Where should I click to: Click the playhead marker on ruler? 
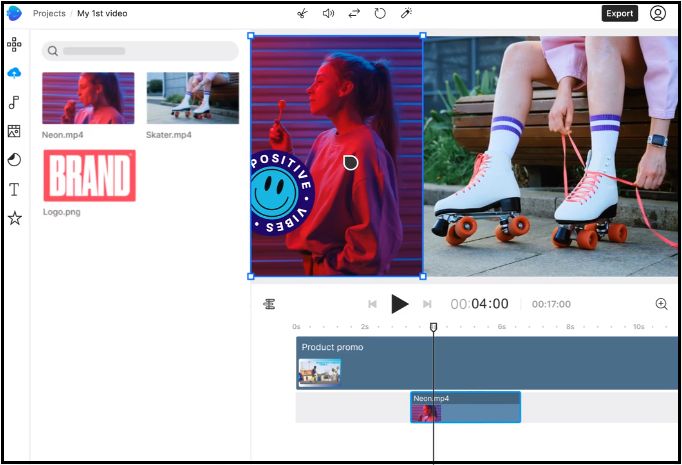433,327
